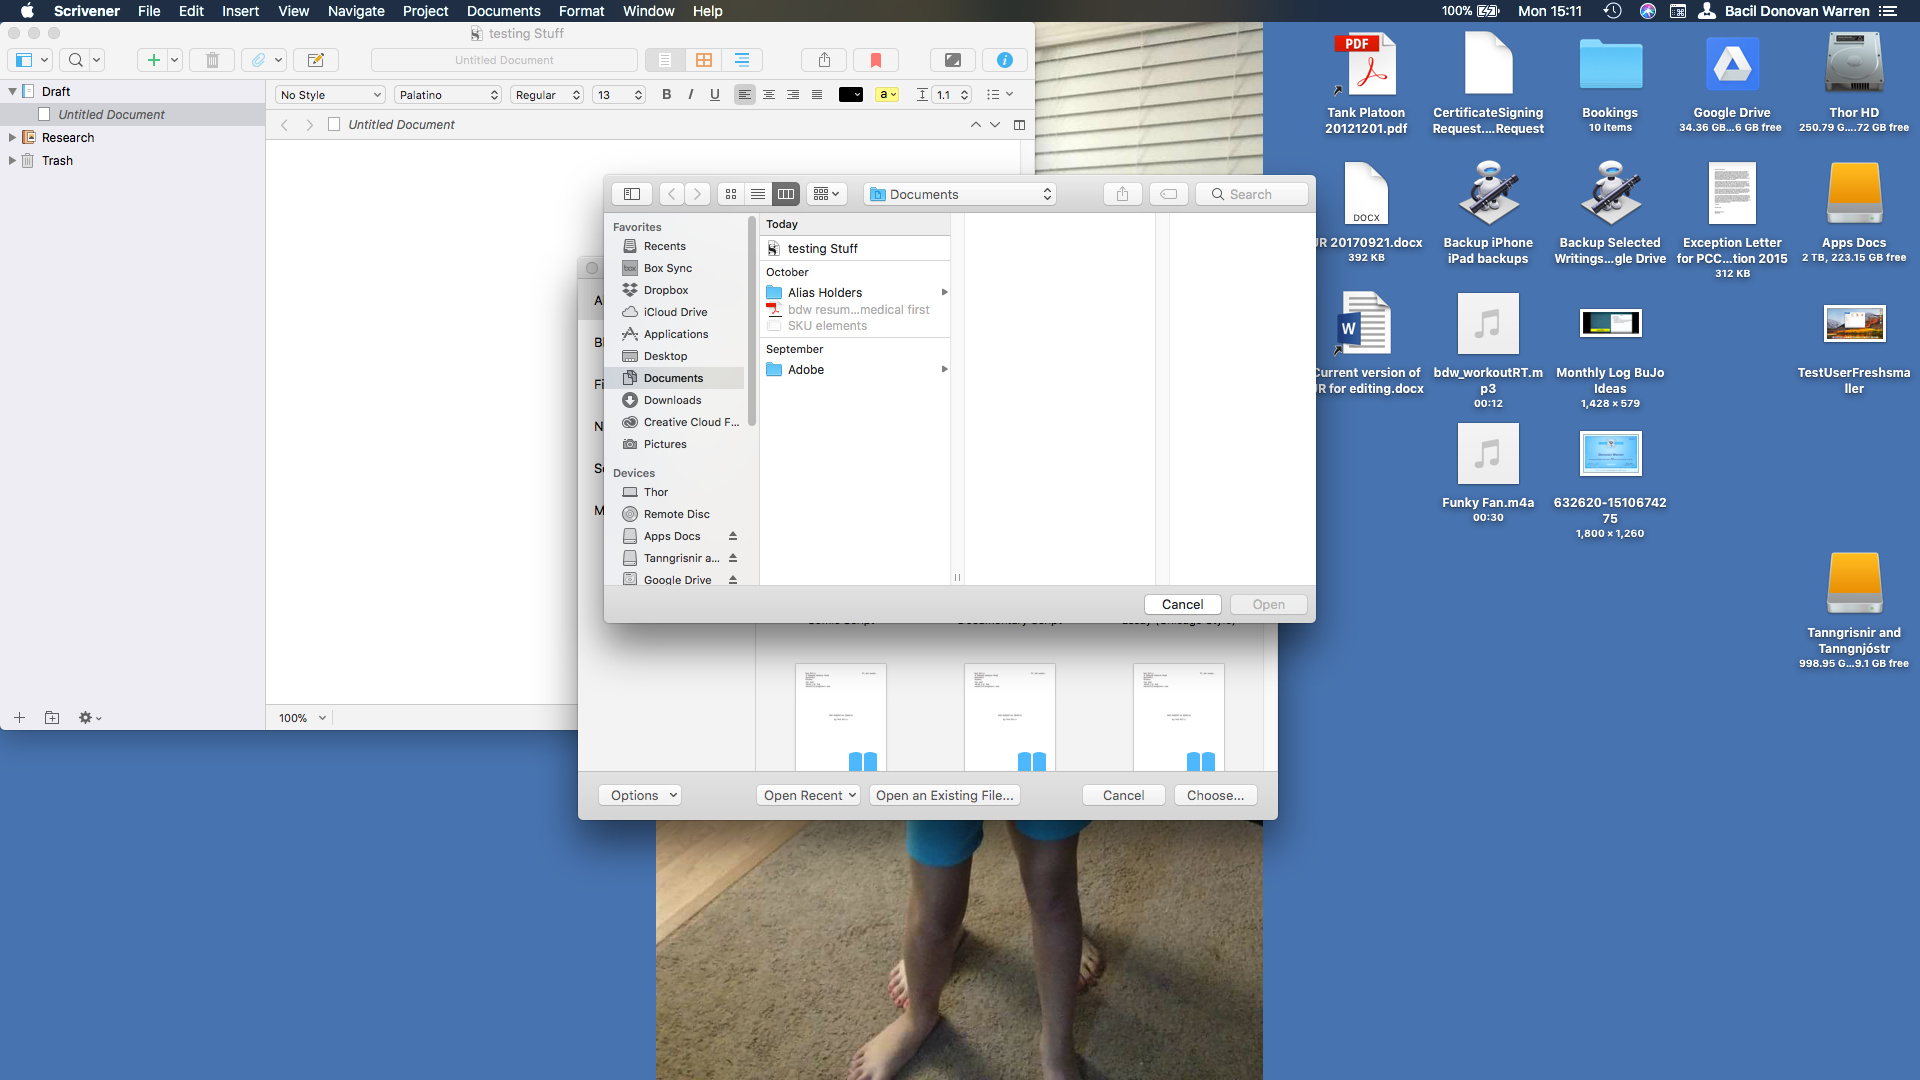Set text alignment to justified
The image size is (1920, 1080).
click(x=817, y=95)
